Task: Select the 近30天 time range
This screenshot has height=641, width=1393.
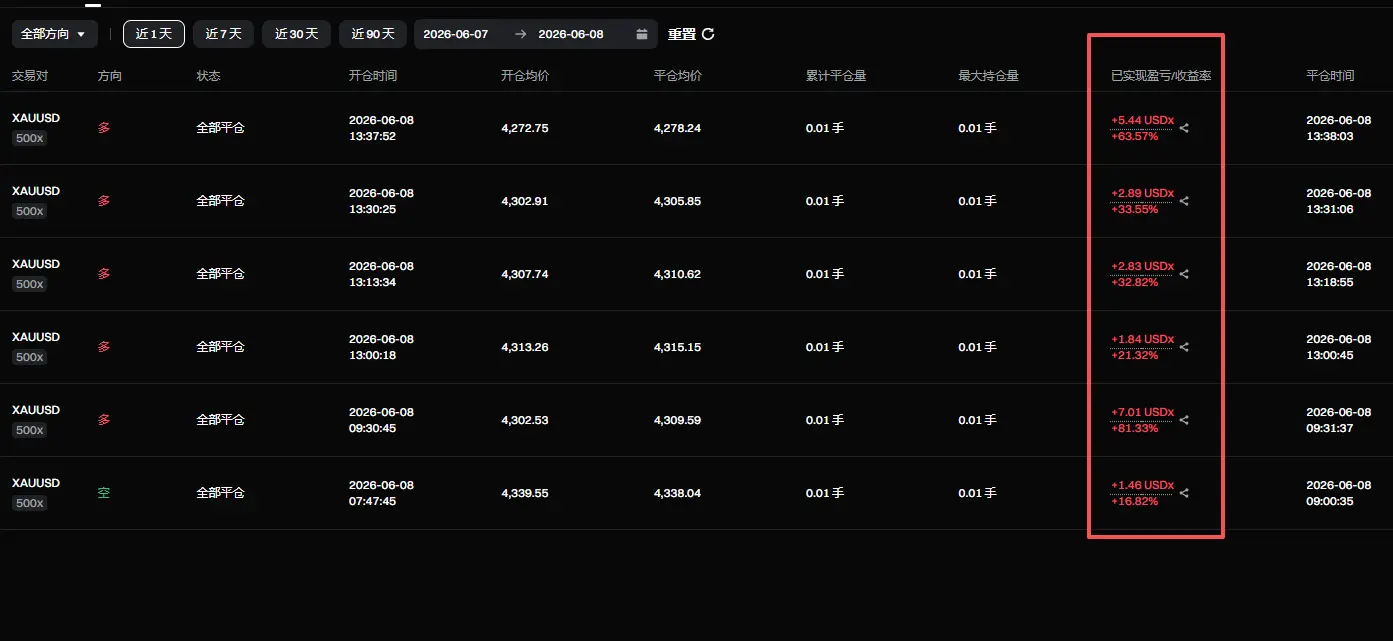Action: point(296,34)
